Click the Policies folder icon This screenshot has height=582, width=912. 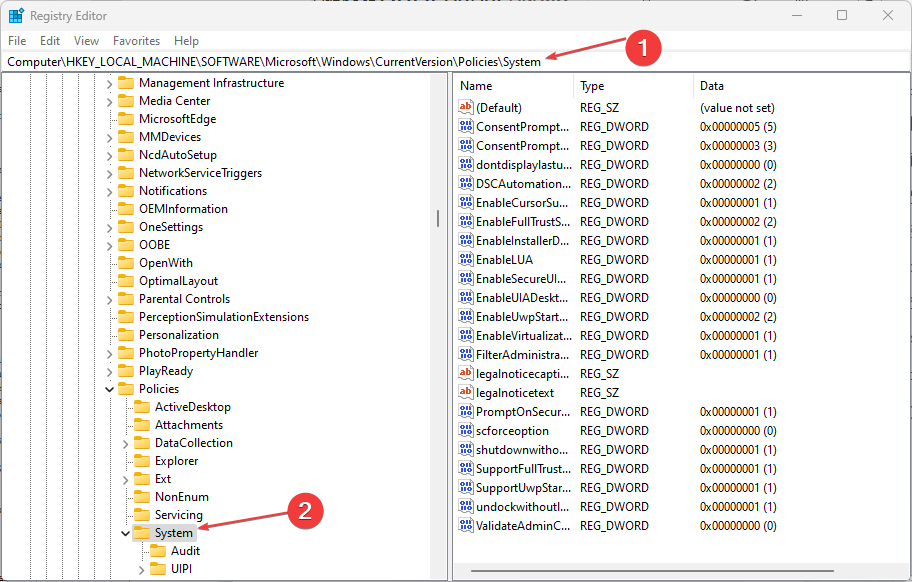pyautogui.click(x=126, y=388)
